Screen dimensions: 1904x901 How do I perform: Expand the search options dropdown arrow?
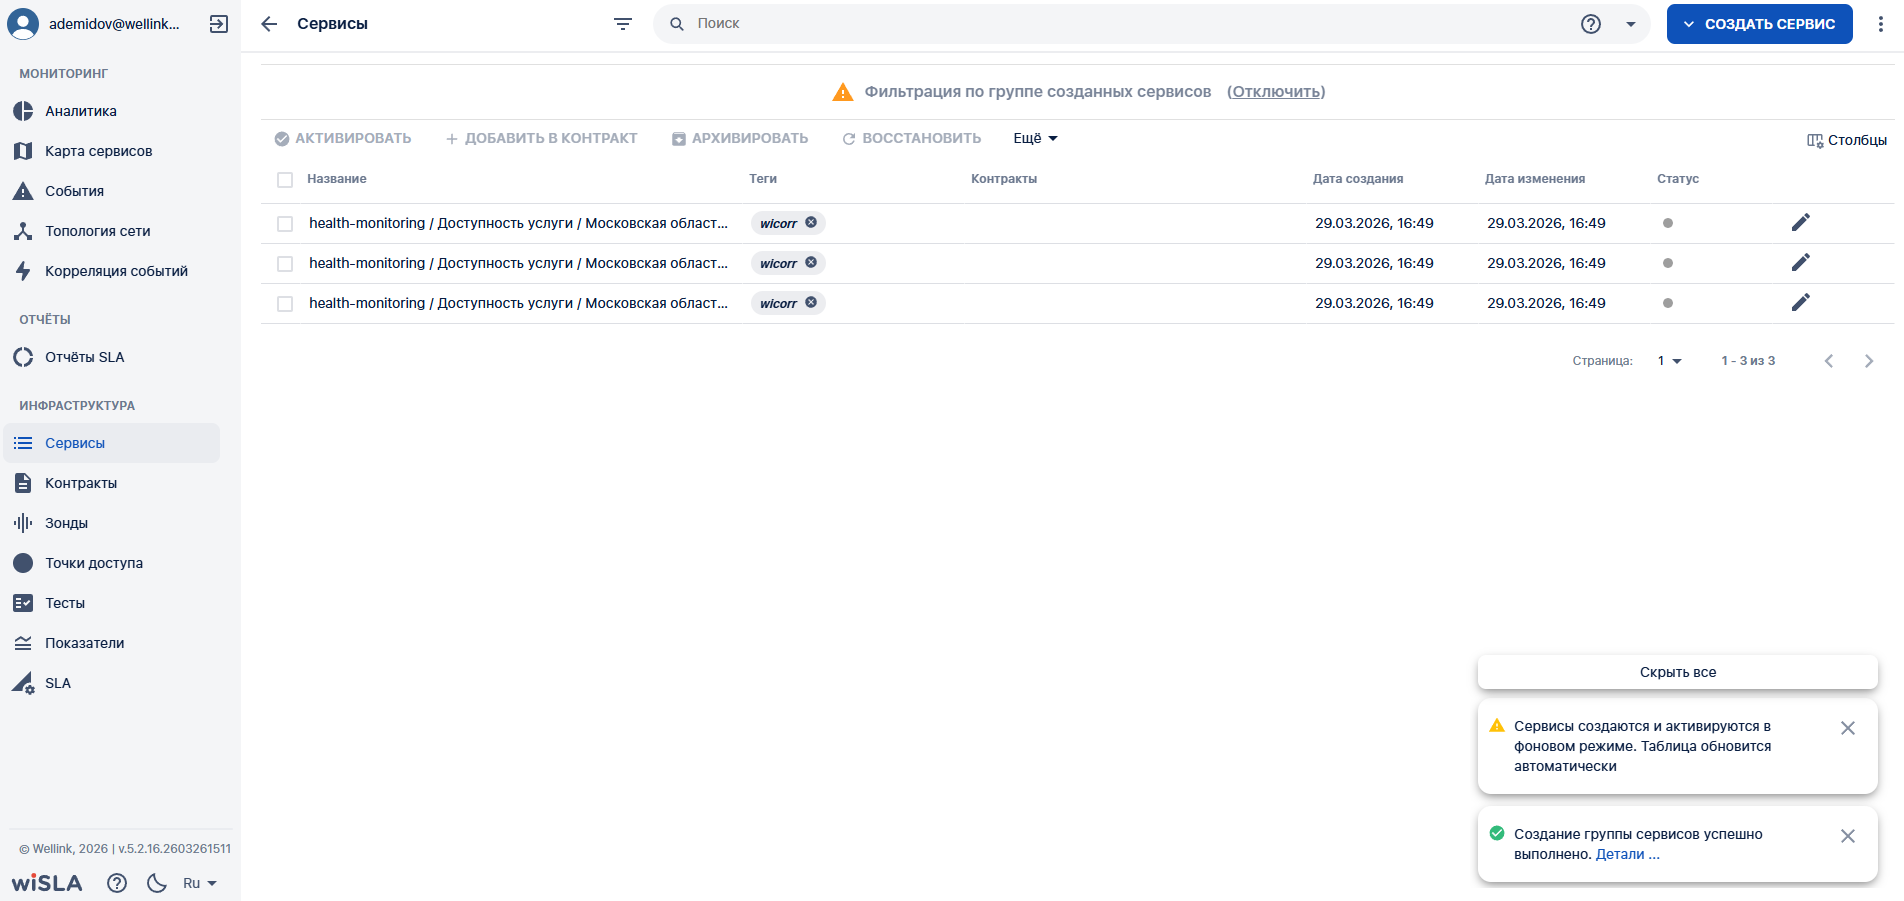1631,24
